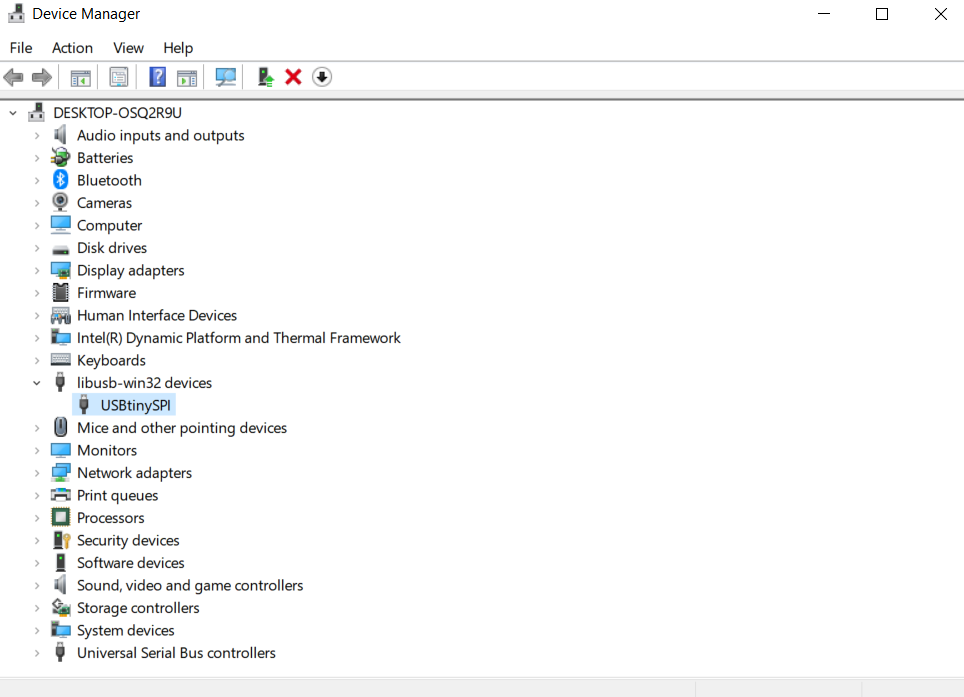This screenshot has height=697, width=964.
Task: Click the Print queues printer icon
Action: [x=60, y=495]
